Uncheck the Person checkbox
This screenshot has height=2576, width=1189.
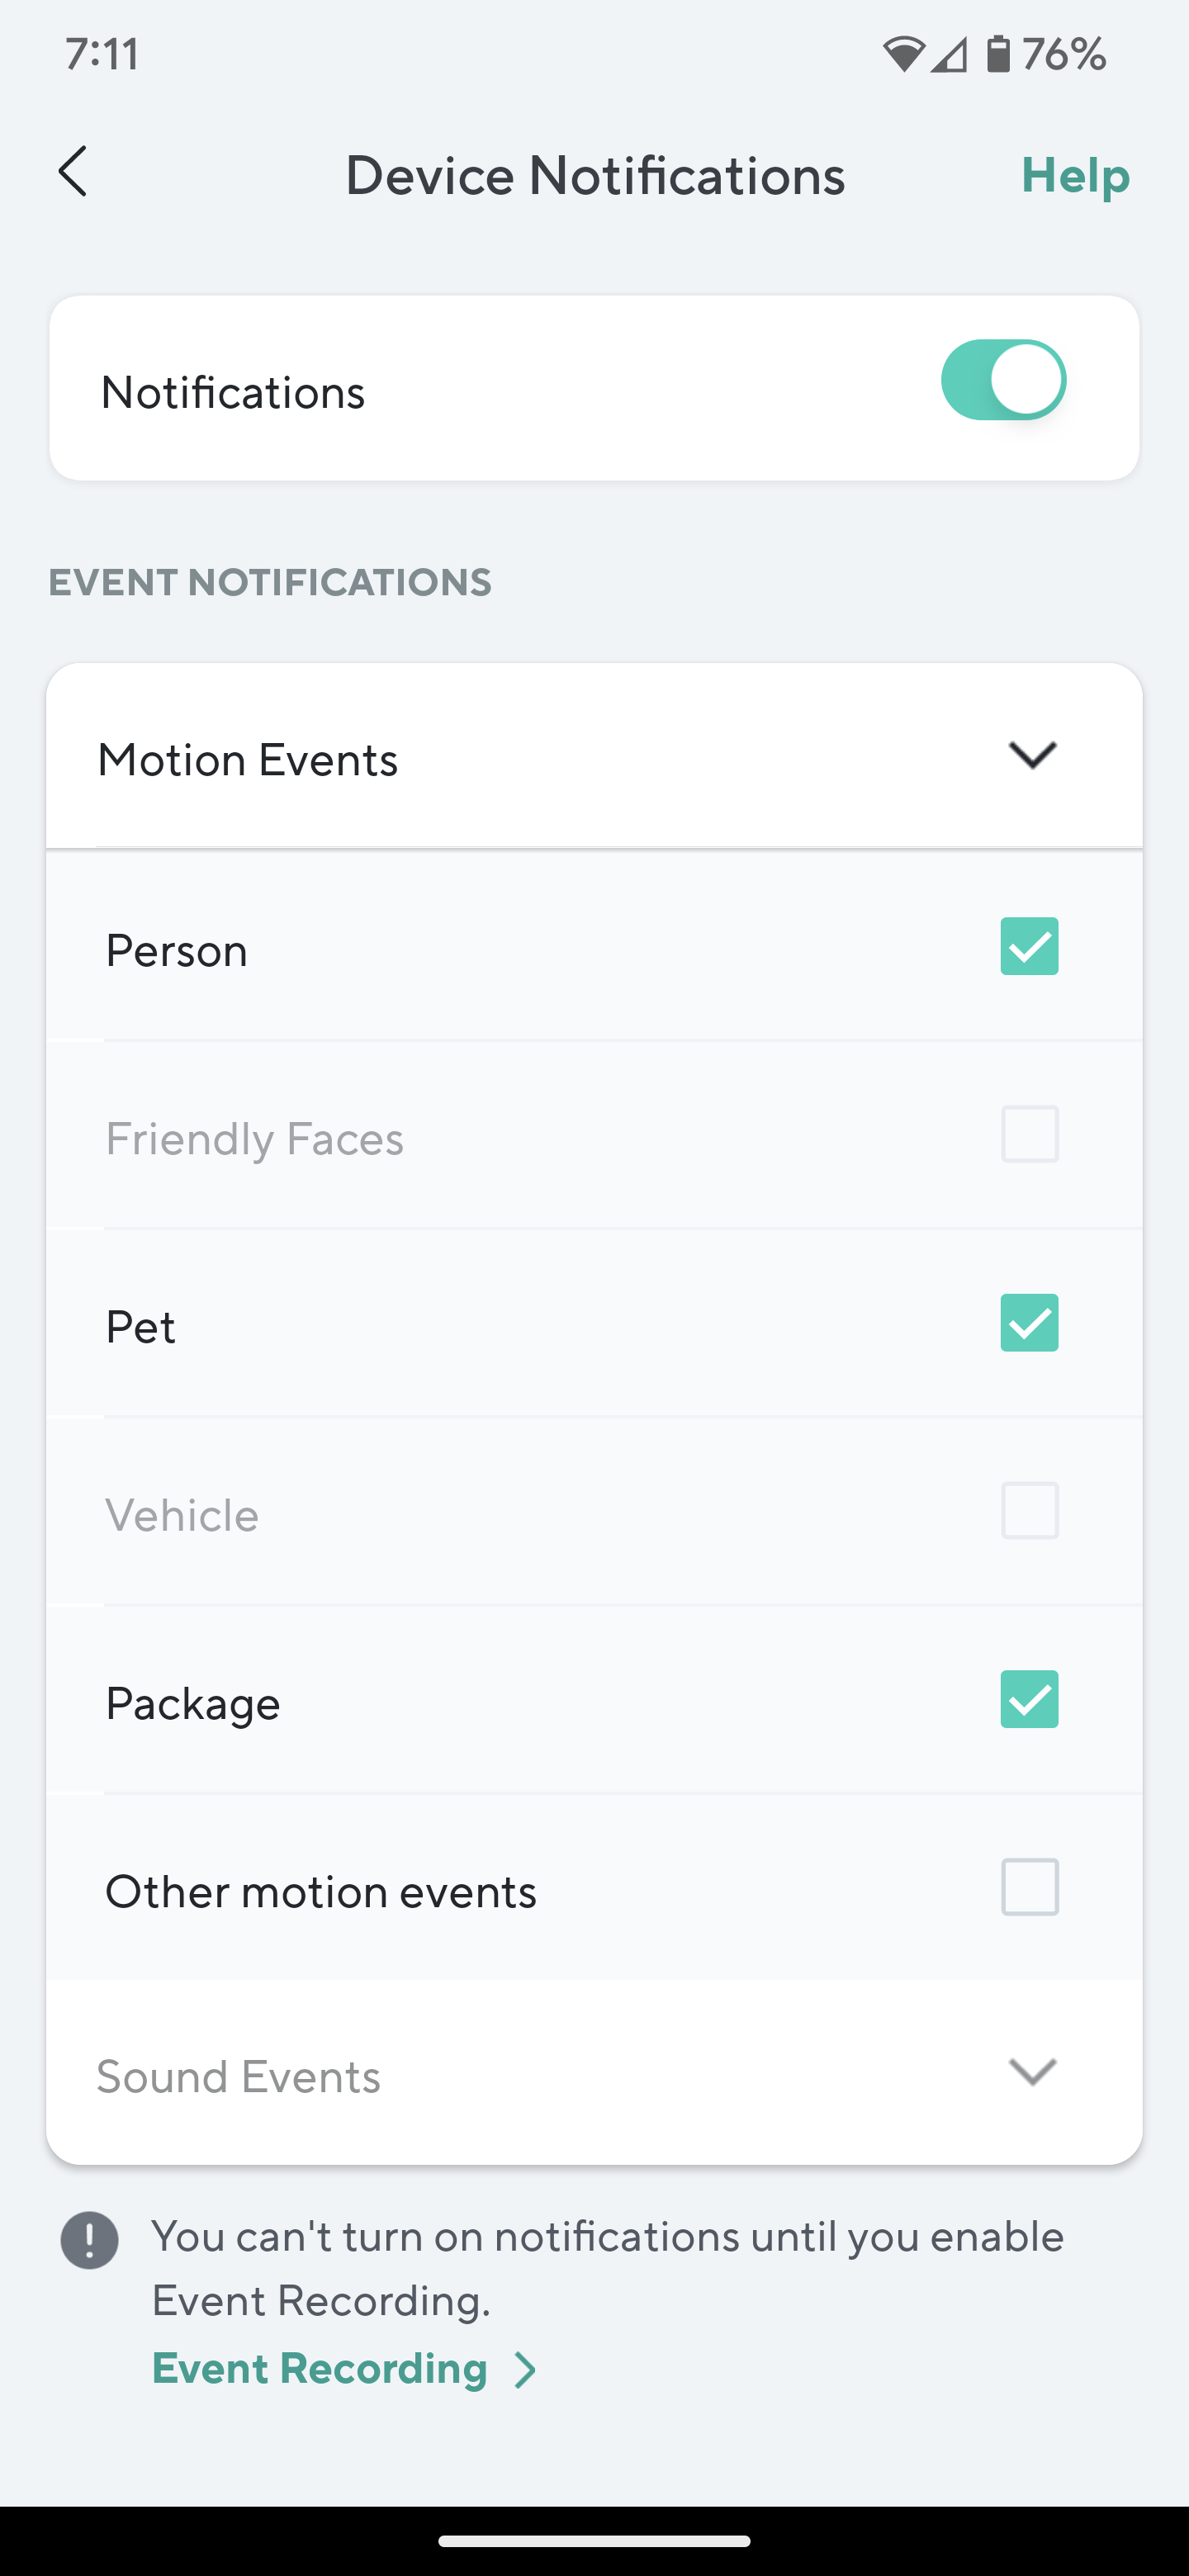tap(1029, 946)
